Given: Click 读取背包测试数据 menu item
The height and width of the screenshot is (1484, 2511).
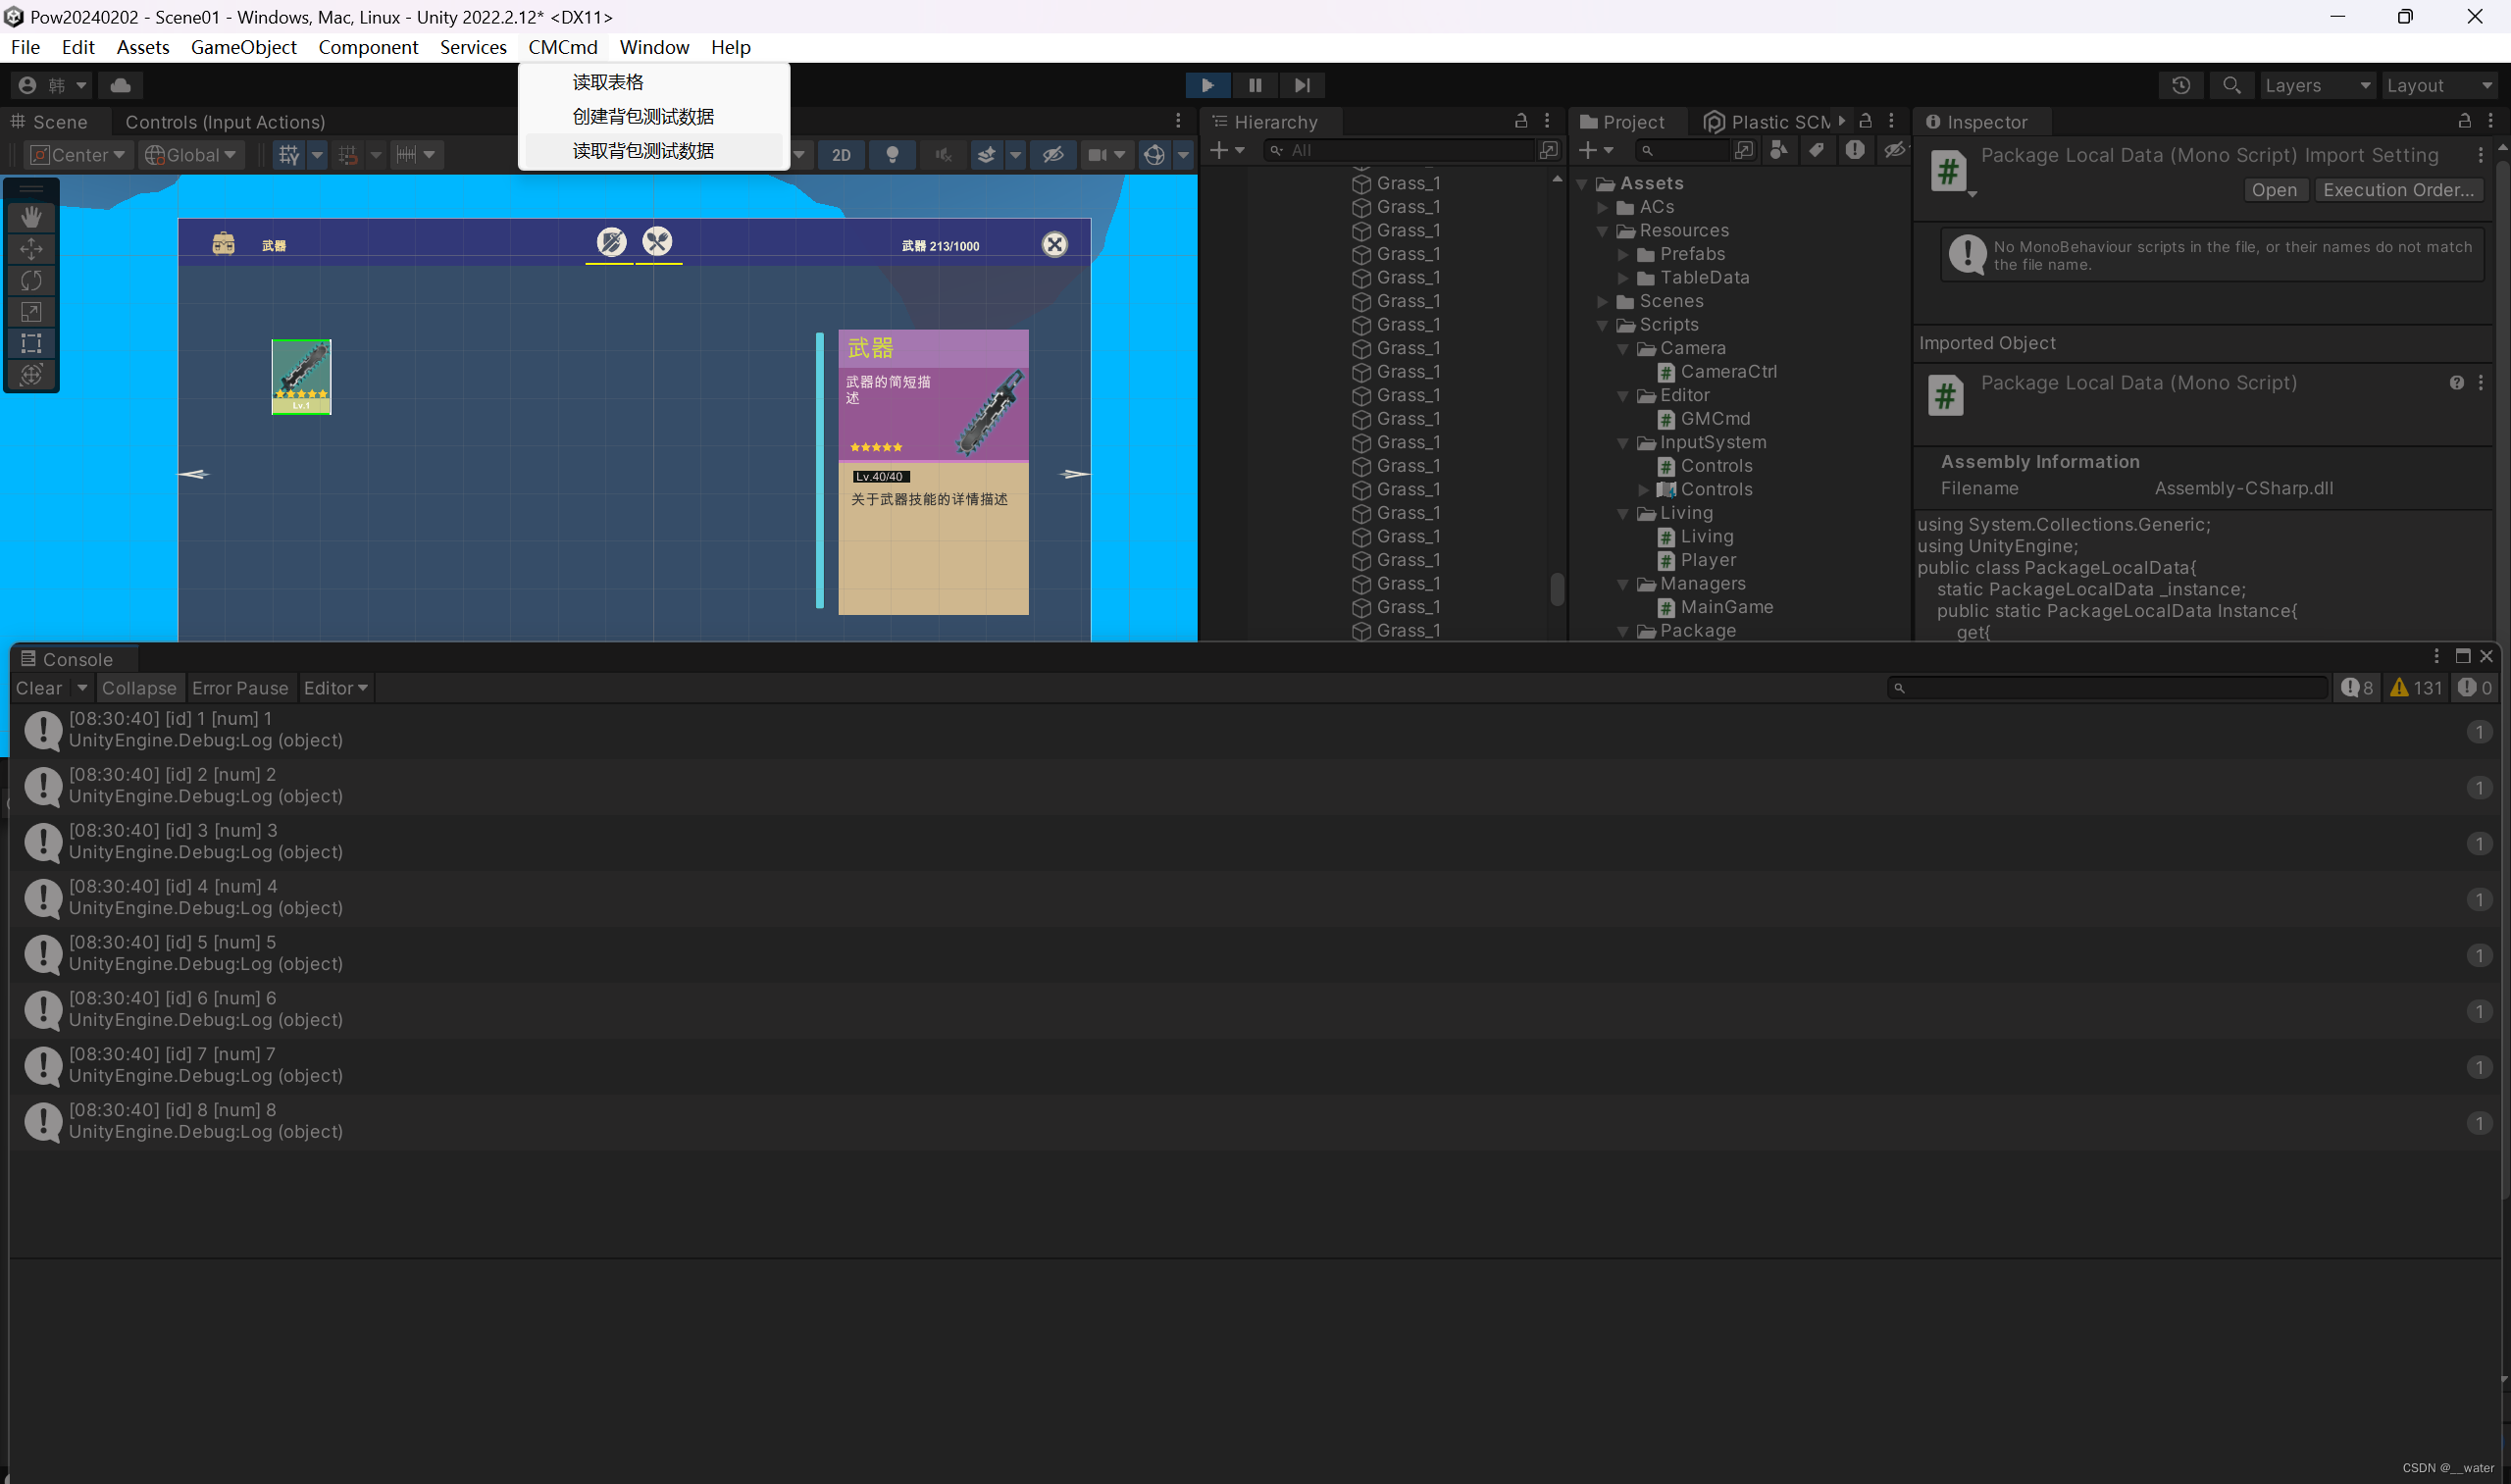Looking at the screenshot, I should (x=641, y=150).
